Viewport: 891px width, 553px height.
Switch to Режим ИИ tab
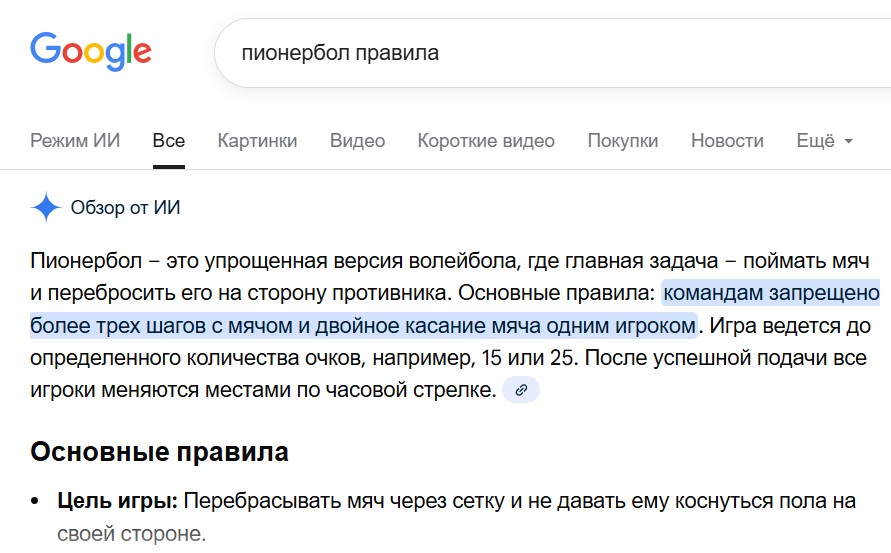tap(75, 140)
